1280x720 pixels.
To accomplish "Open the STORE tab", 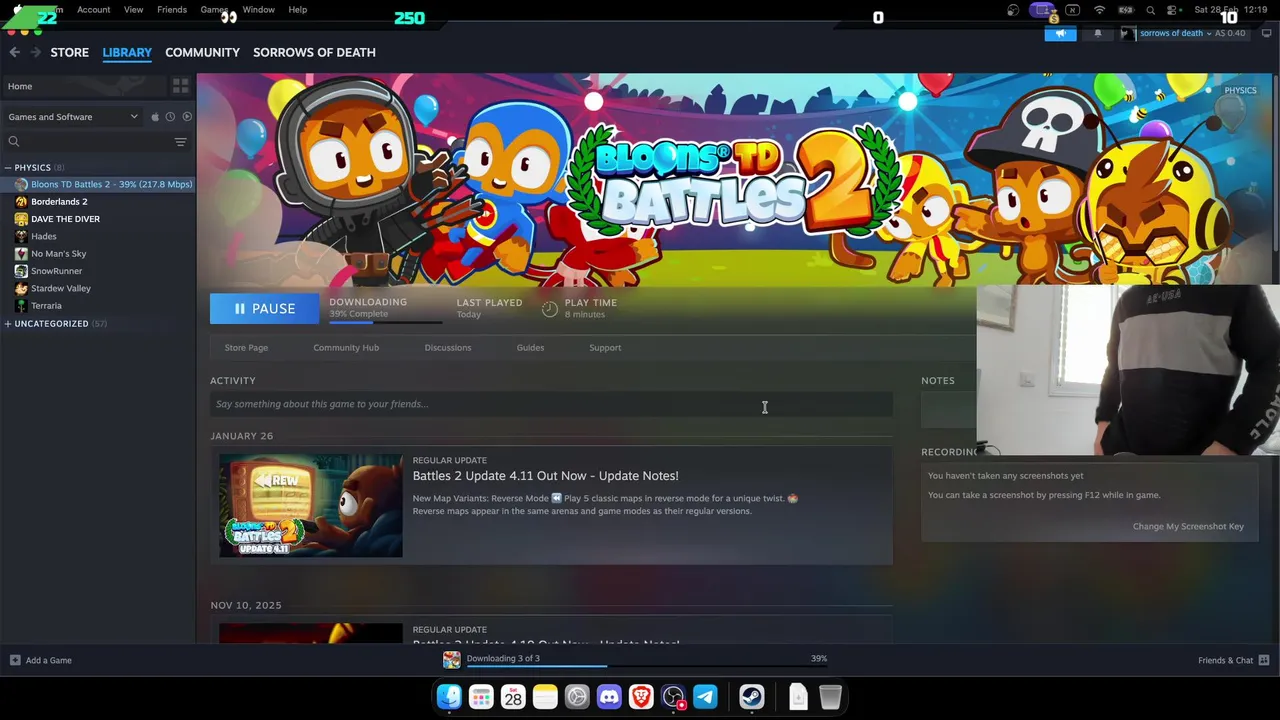I will (70, 52).
